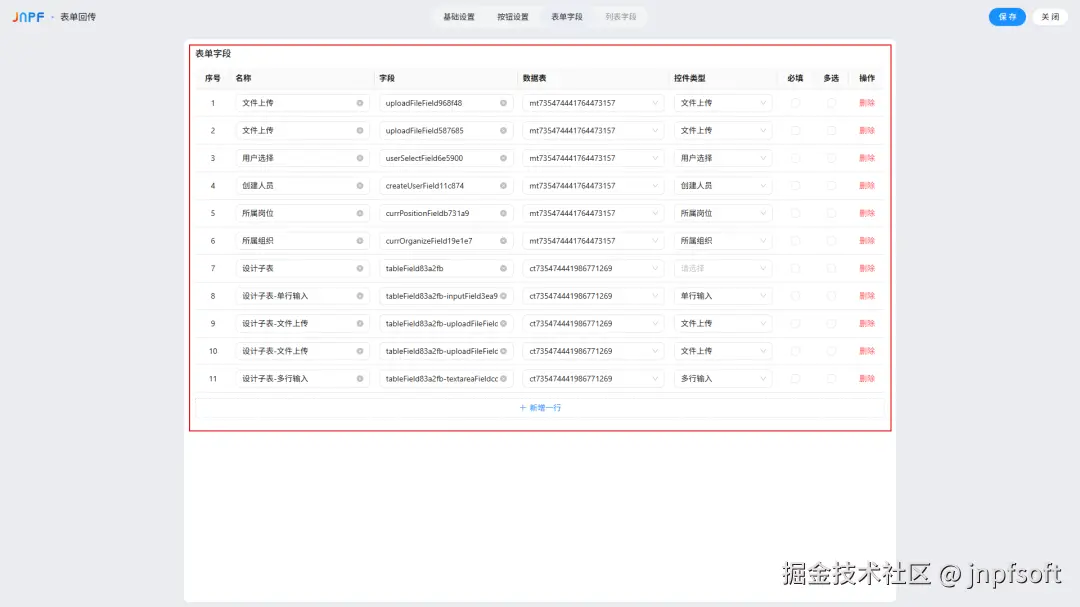The image size is (1080, 607).
Task: Switch to 按钮设置 tab
Action: click(x=512, y=17)
